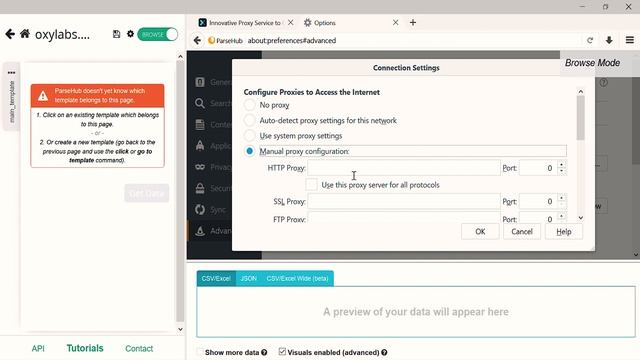This screenshot has height=360, width=640.
Task: Select Manual proxy configuration radio
Action: click(250, 151)
